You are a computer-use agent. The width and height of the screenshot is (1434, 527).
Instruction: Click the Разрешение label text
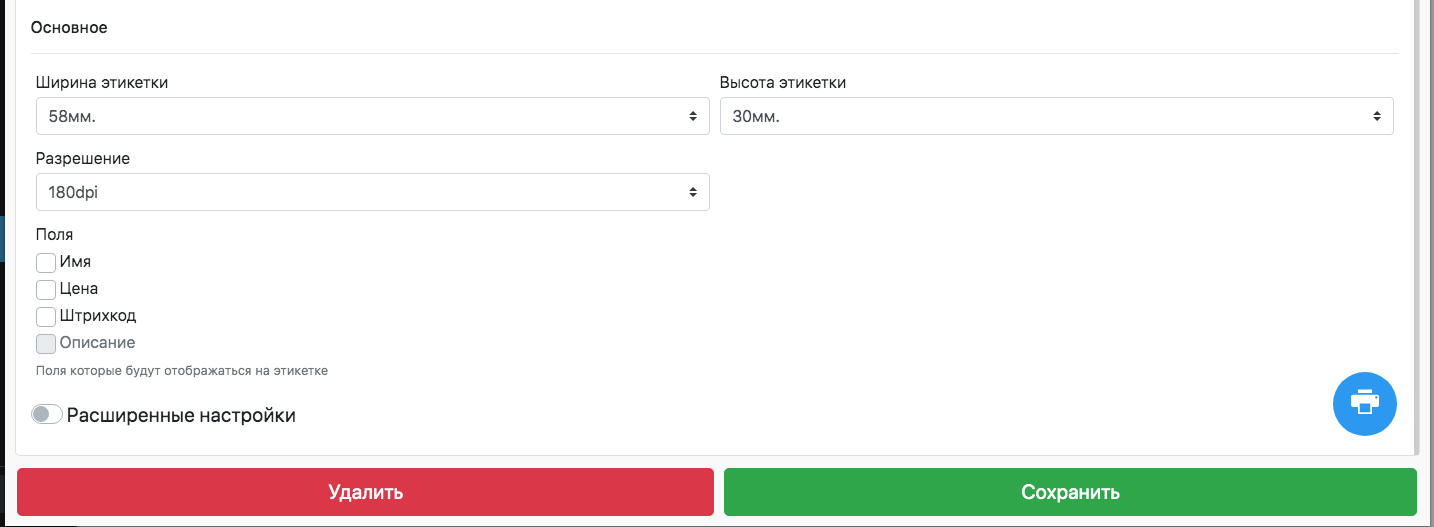pos(83,159)
